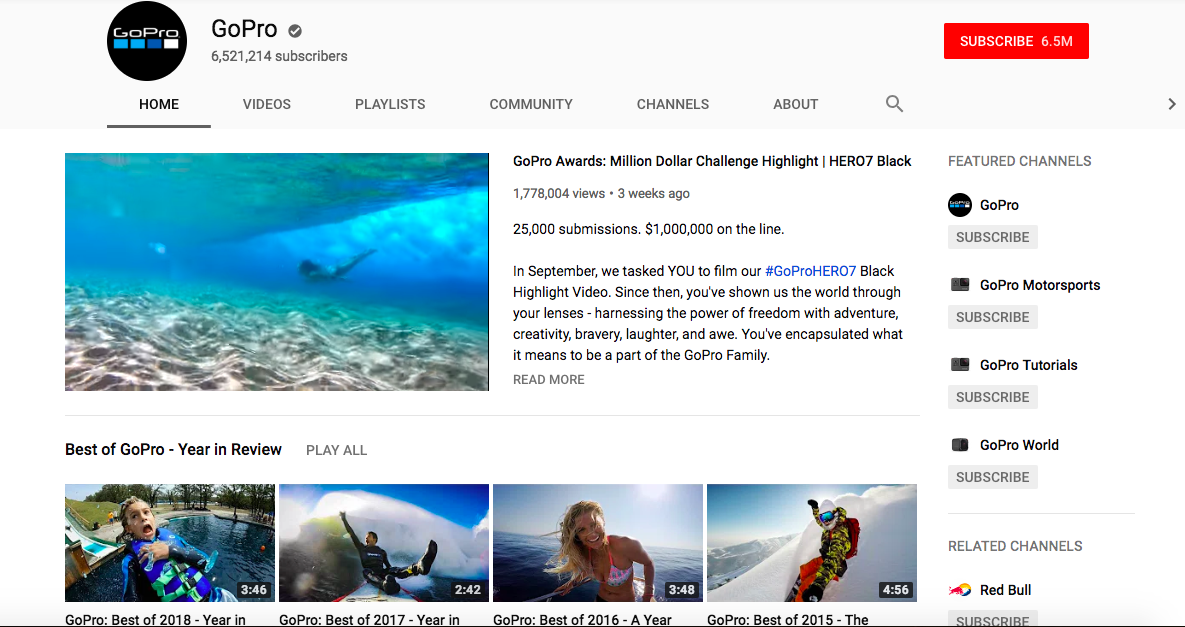Open the #GoProHERO7 hashtag link

point(811,270)
